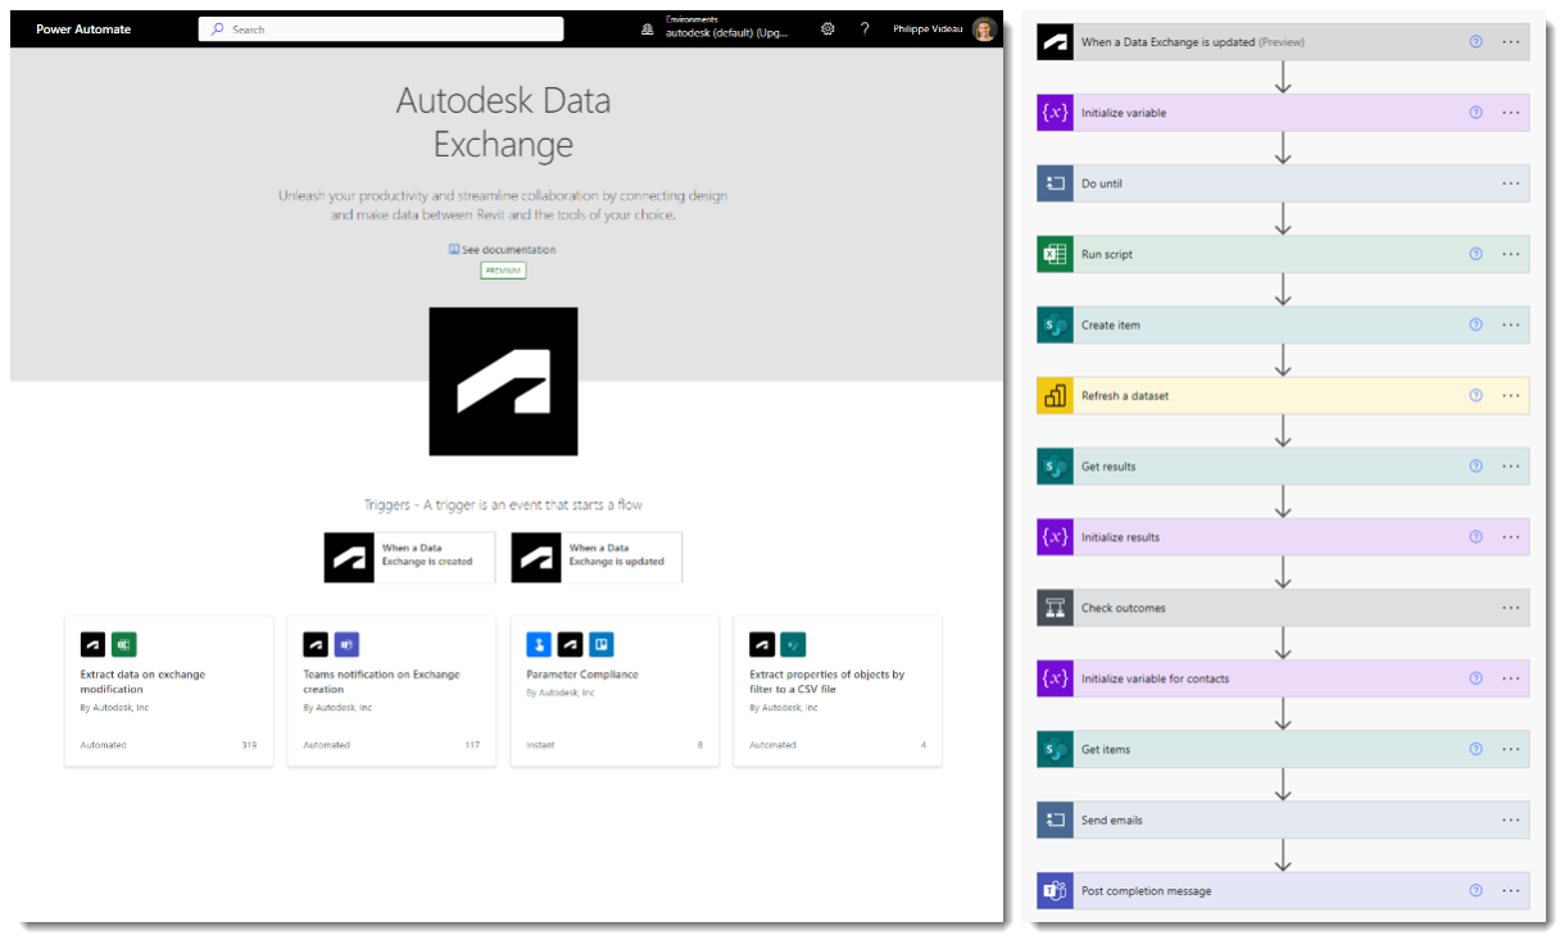Open the See documentation link
This screenshot has height=940, width=1560.
coord(502,249)
